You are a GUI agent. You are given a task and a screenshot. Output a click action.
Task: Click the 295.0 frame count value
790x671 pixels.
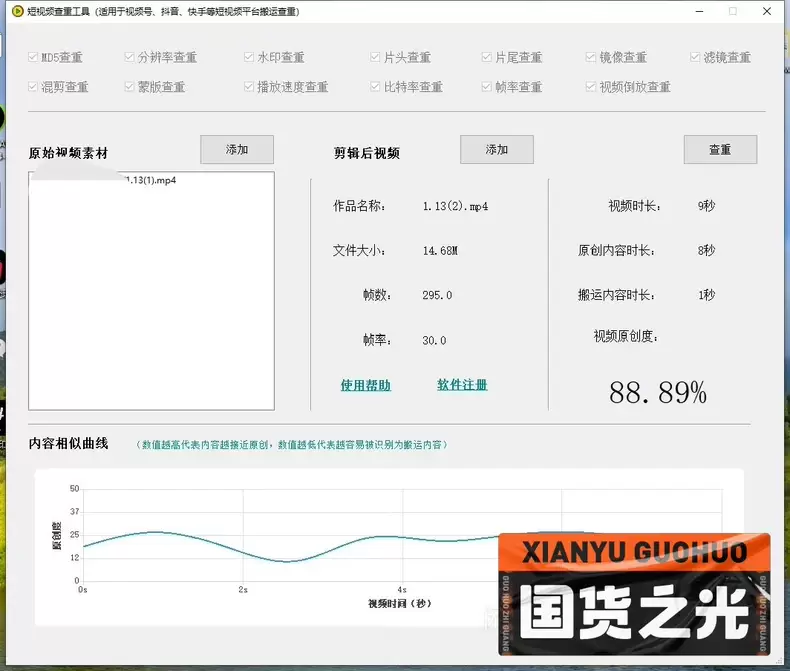437,295
